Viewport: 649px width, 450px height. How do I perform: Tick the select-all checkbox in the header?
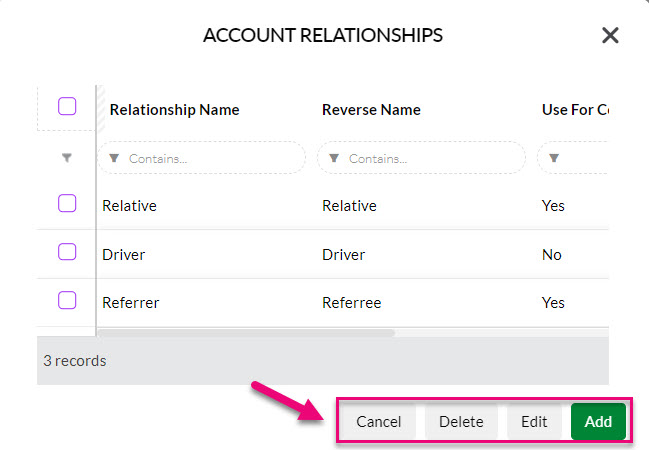(67, 106)
